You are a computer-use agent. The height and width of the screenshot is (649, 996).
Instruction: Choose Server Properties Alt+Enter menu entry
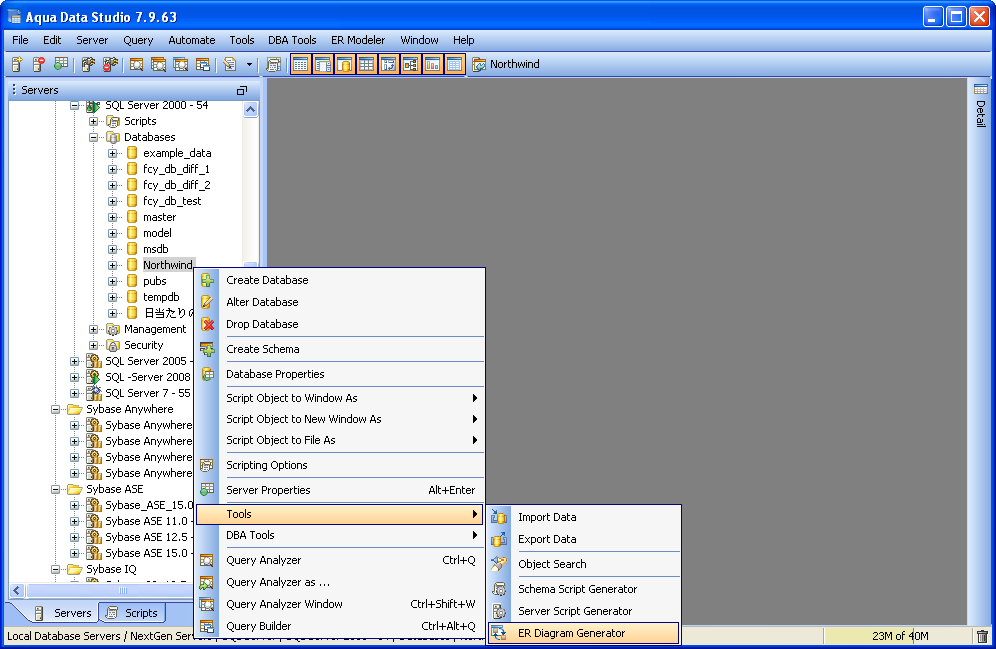(340, 490)
